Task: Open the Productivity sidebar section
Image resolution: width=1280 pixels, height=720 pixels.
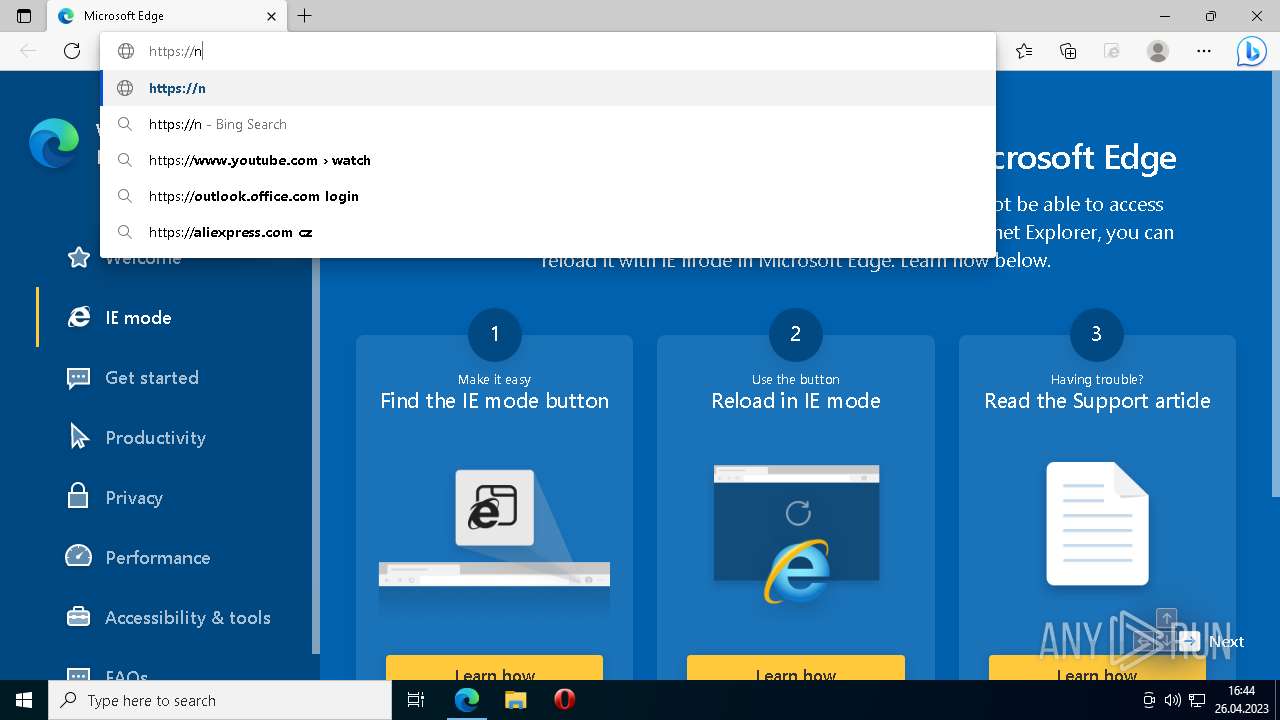Action: (155, 437)
